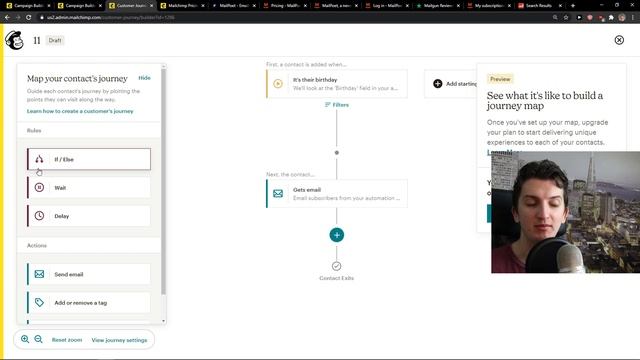
Task: Open the It's their birthday starting point
Action: pos(337,84)
